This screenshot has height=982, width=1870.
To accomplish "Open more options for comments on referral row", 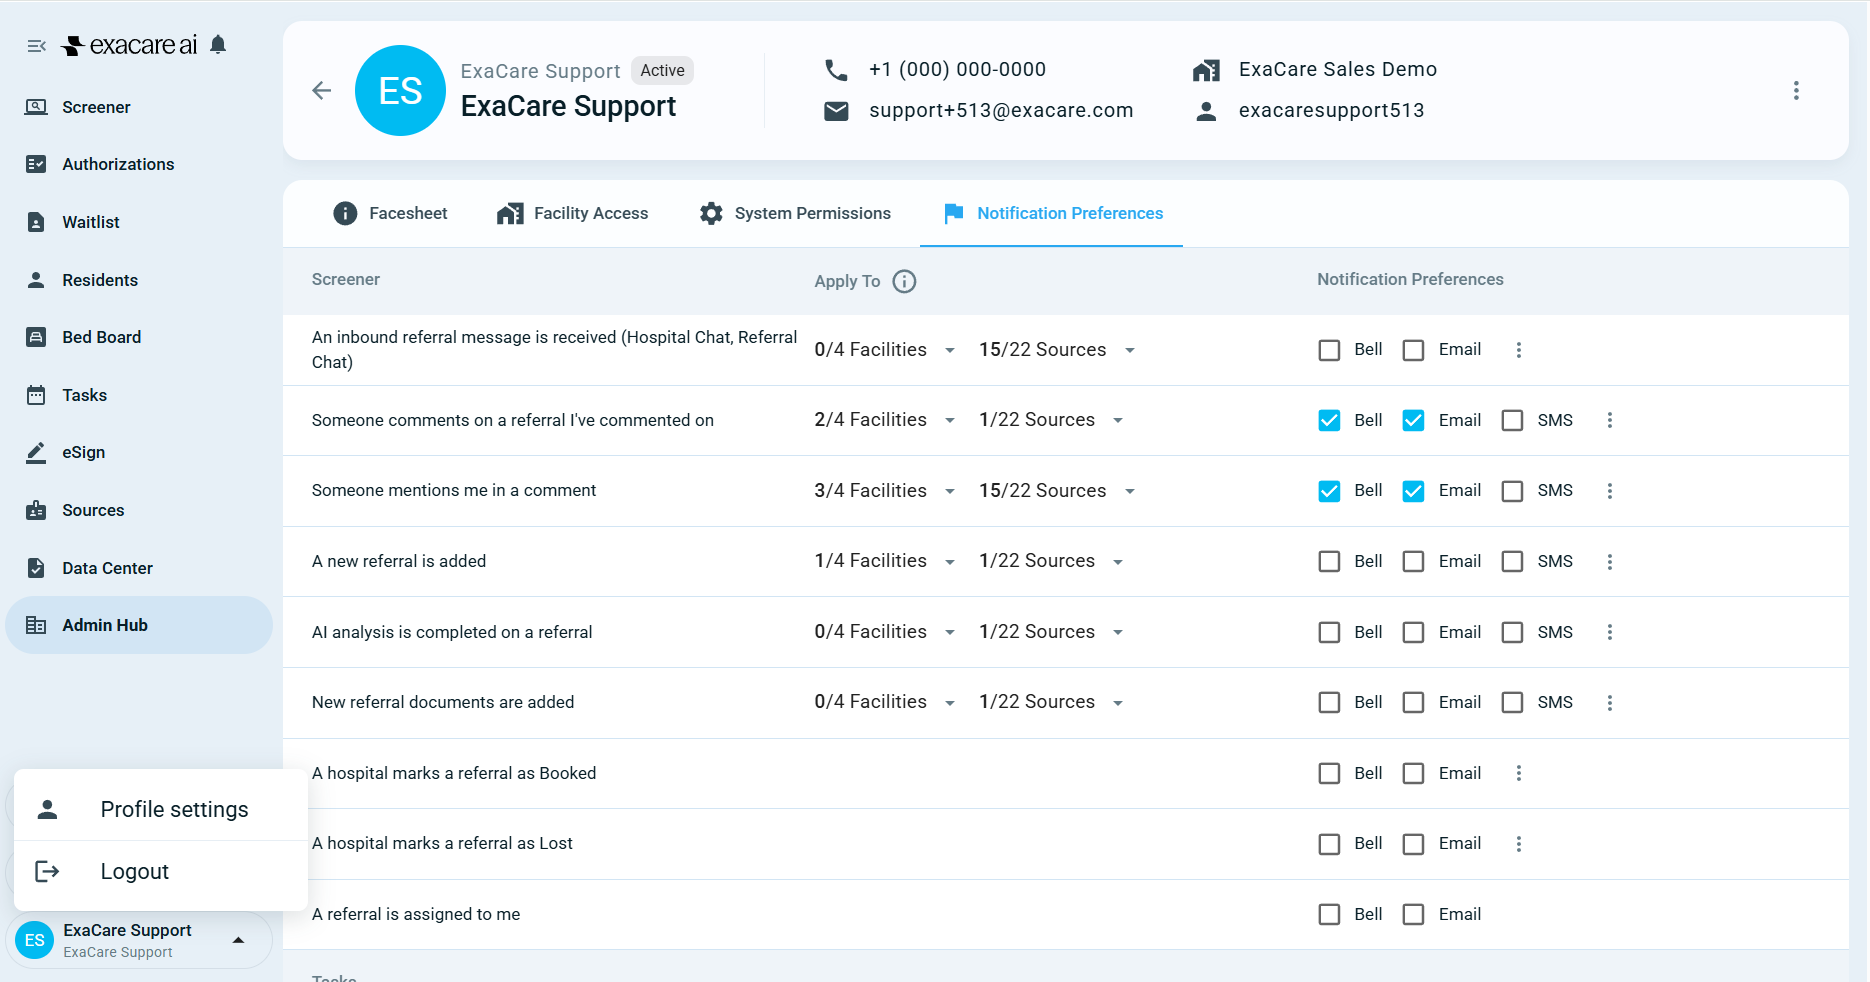I will point(1609,420).
